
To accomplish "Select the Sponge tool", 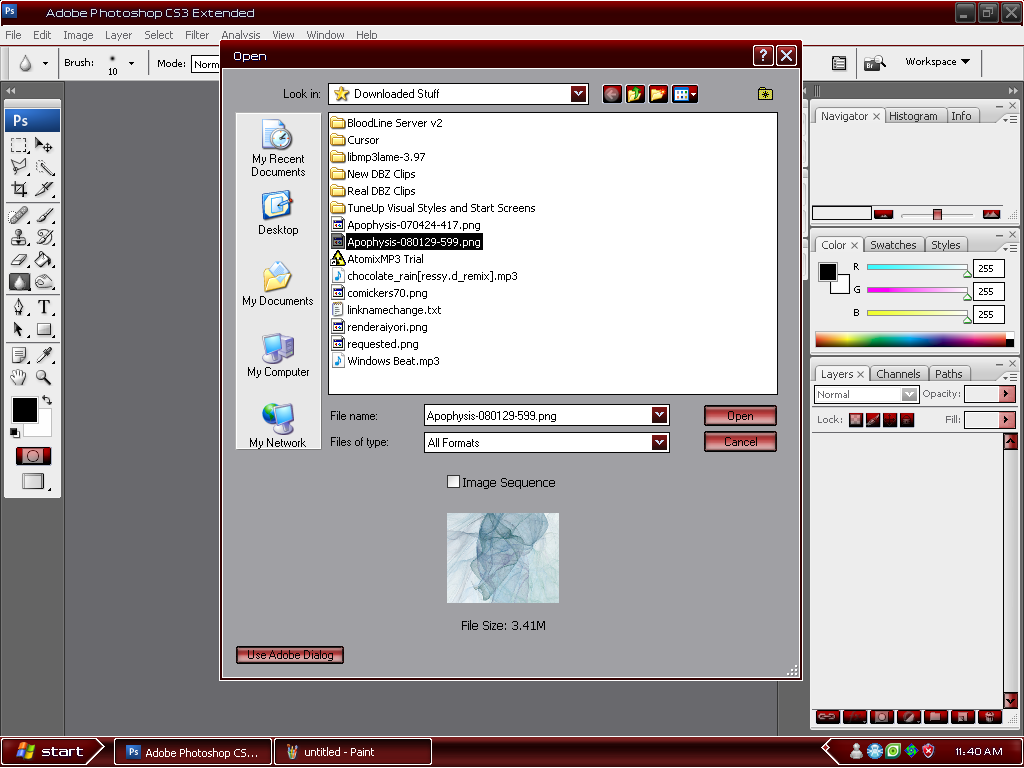I will click(x=44, y=281).
